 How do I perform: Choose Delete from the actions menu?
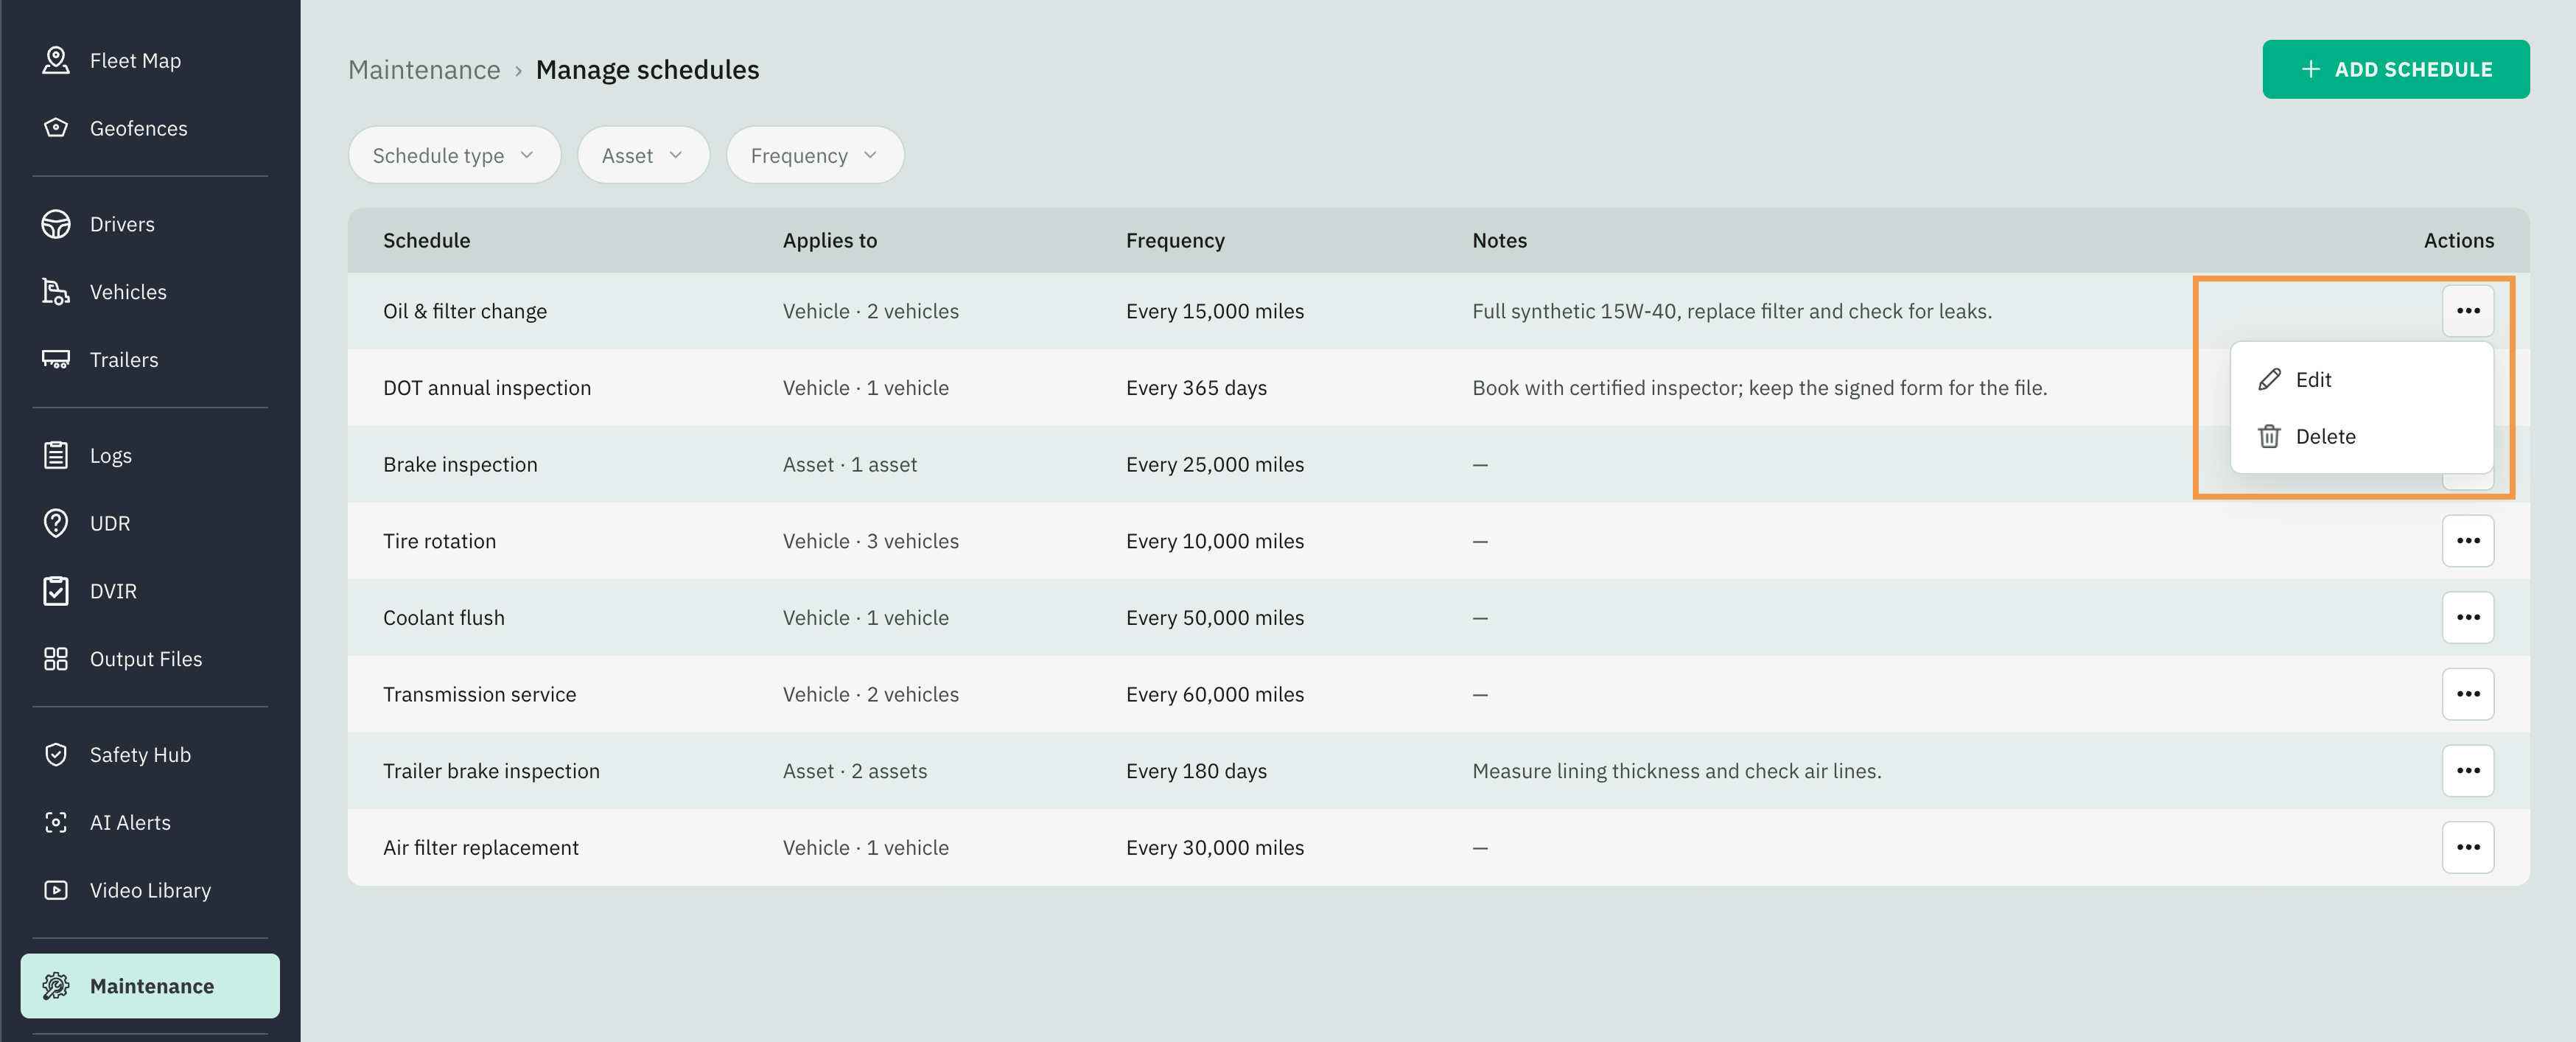[2361, 436]
